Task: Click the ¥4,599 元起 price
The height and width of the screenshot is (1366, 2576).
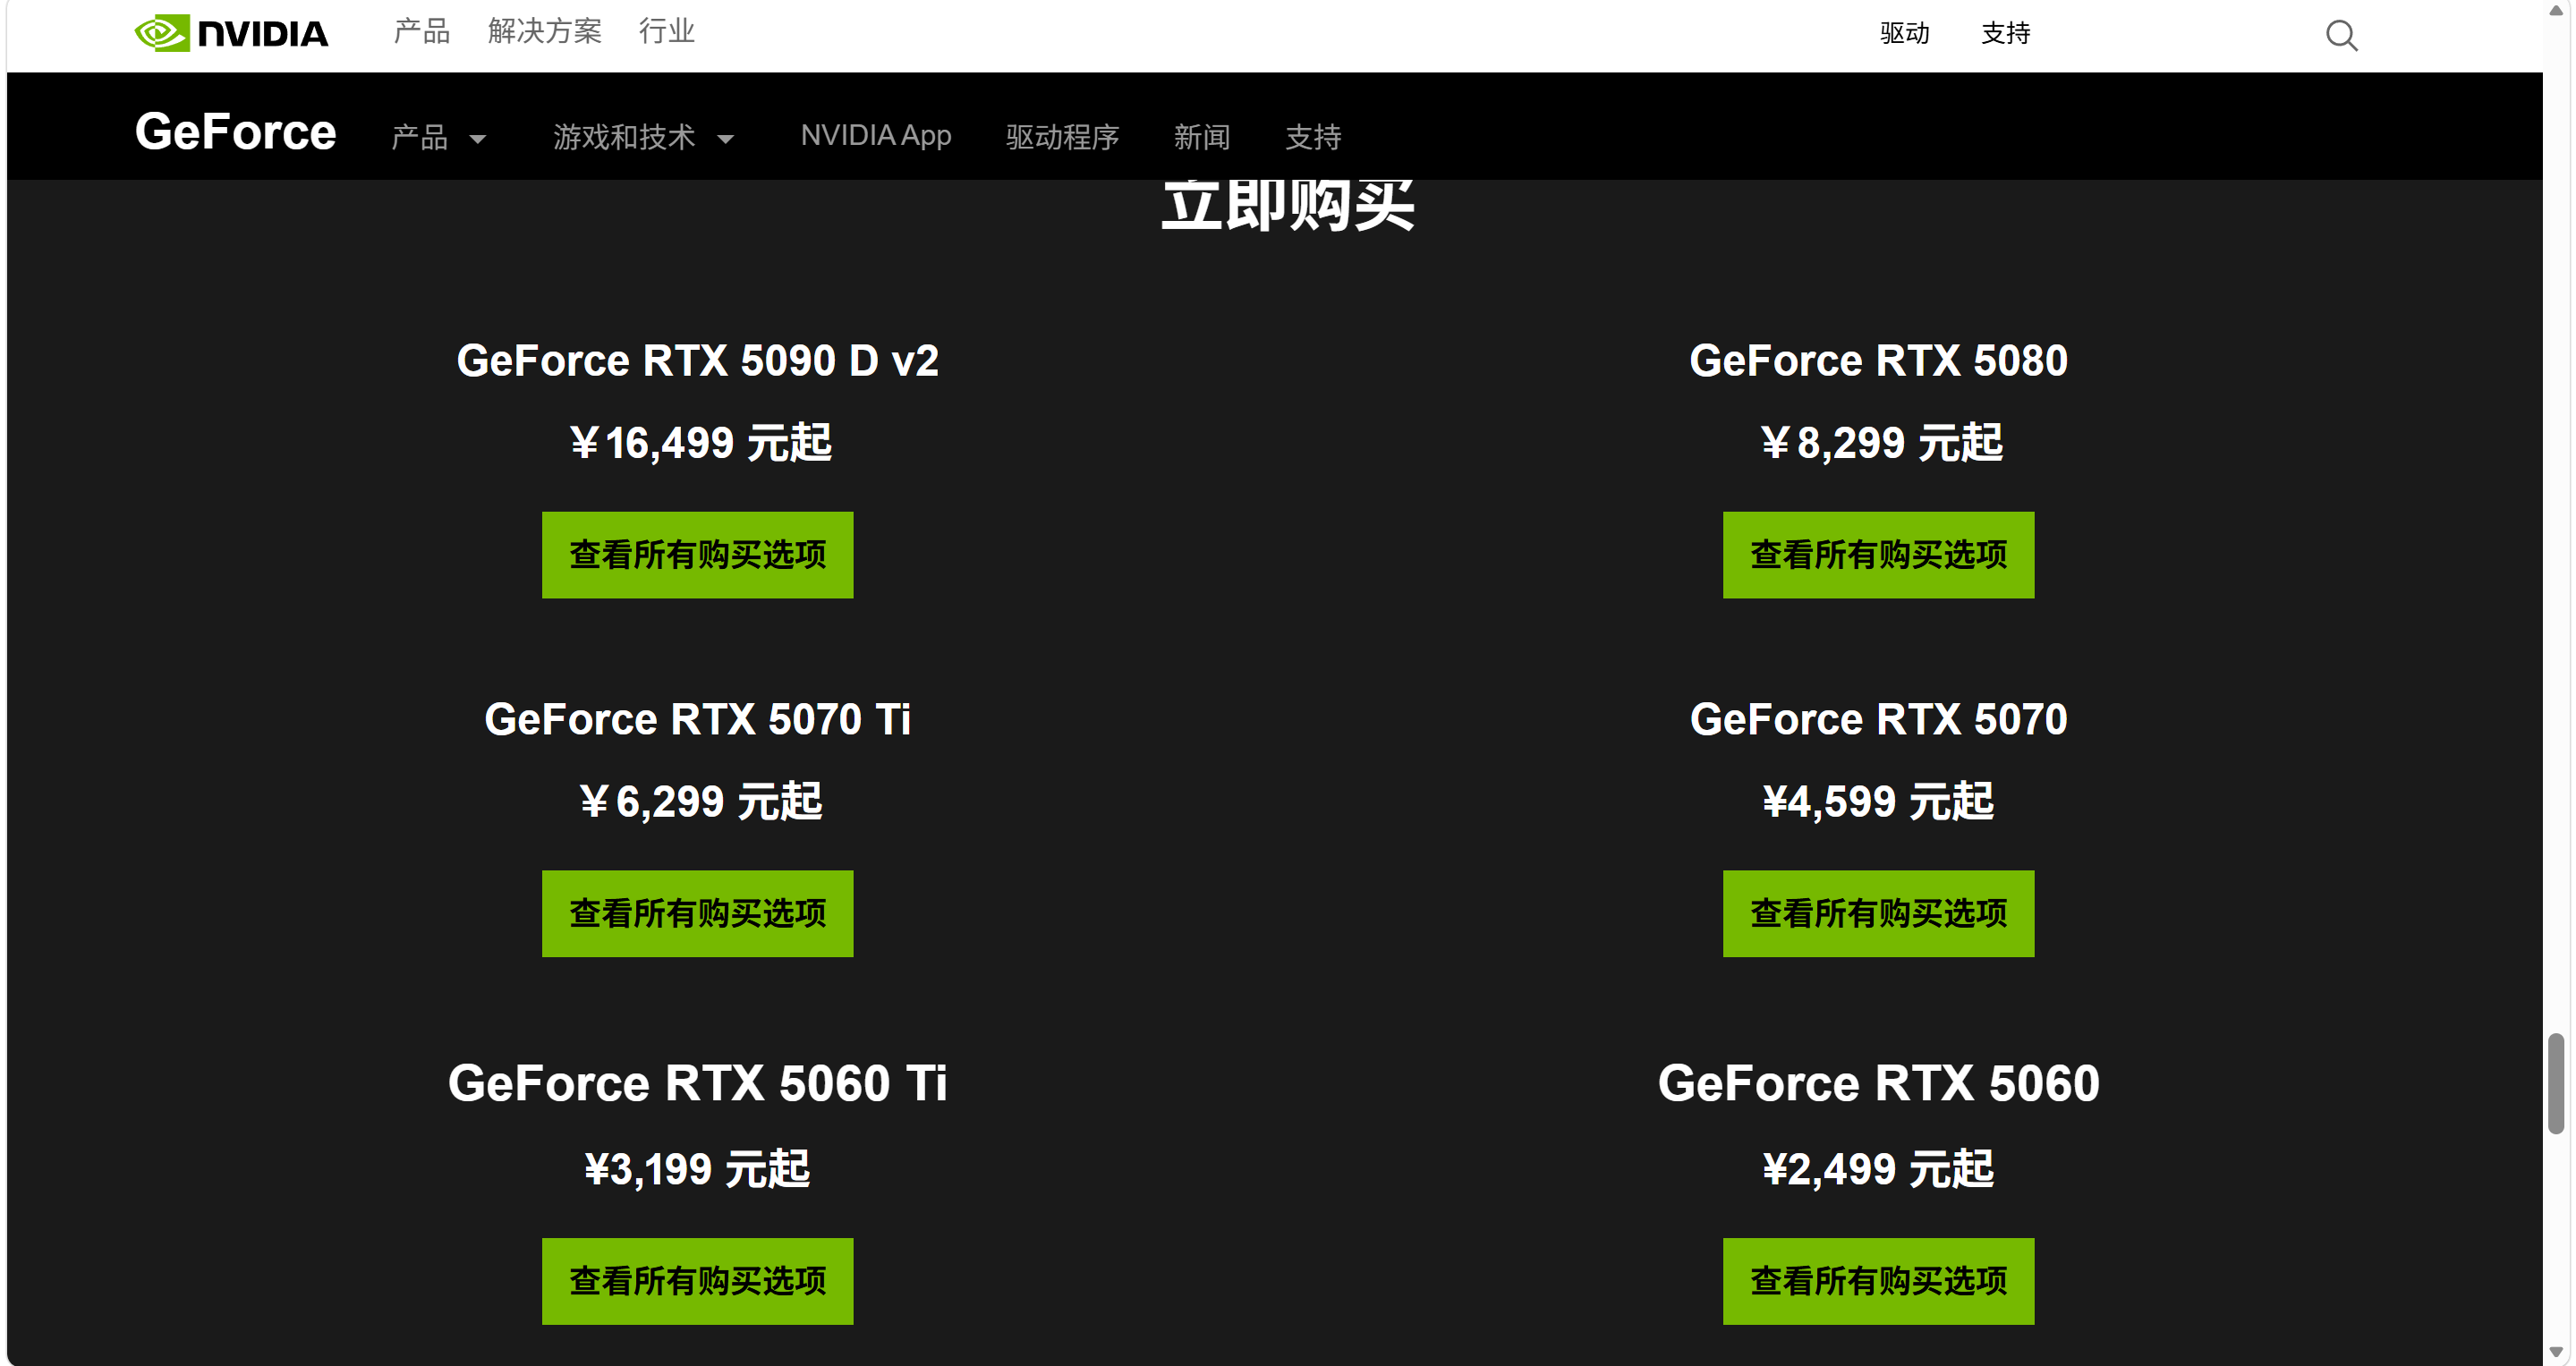Action: point(1878,801)
